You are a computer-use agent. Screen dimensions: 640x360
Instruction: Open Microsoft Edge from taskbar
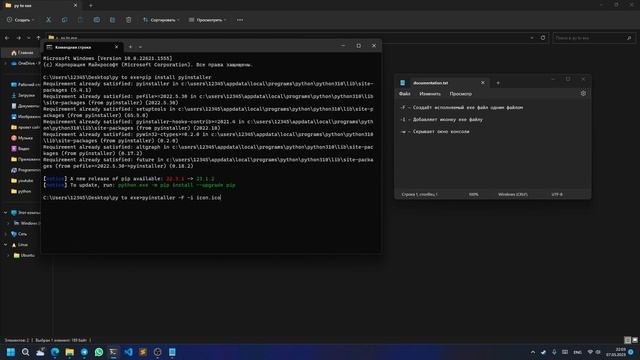[x=55, y=352]
